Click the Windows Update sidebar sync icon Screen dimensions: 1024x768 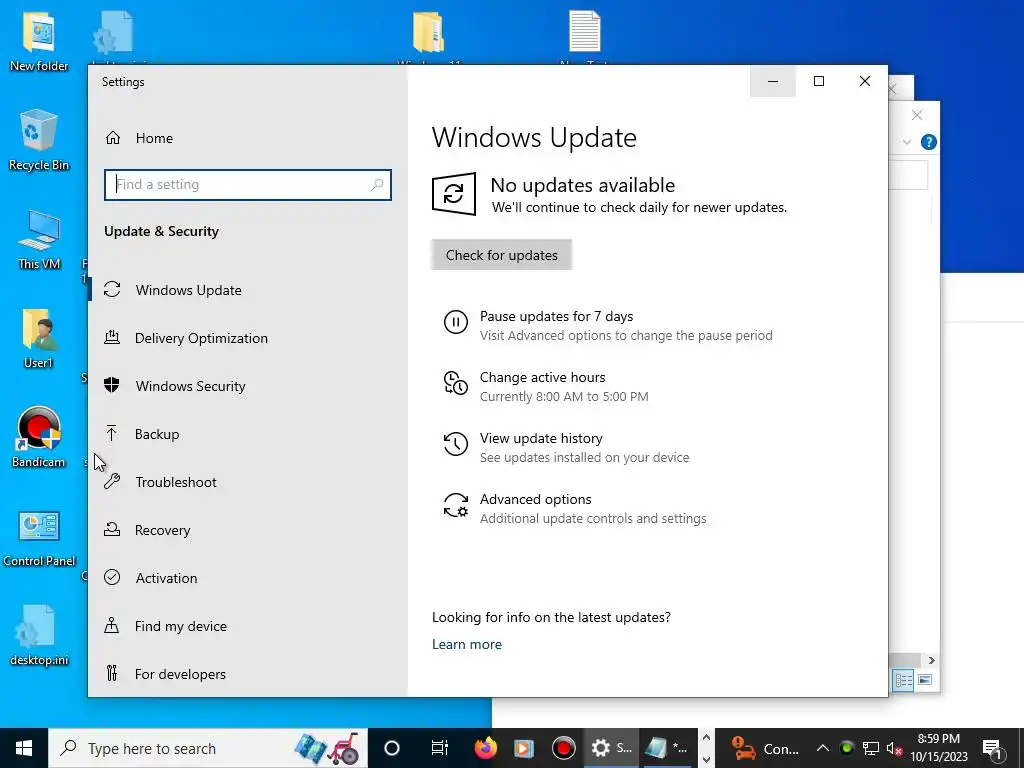coord(112,289)
